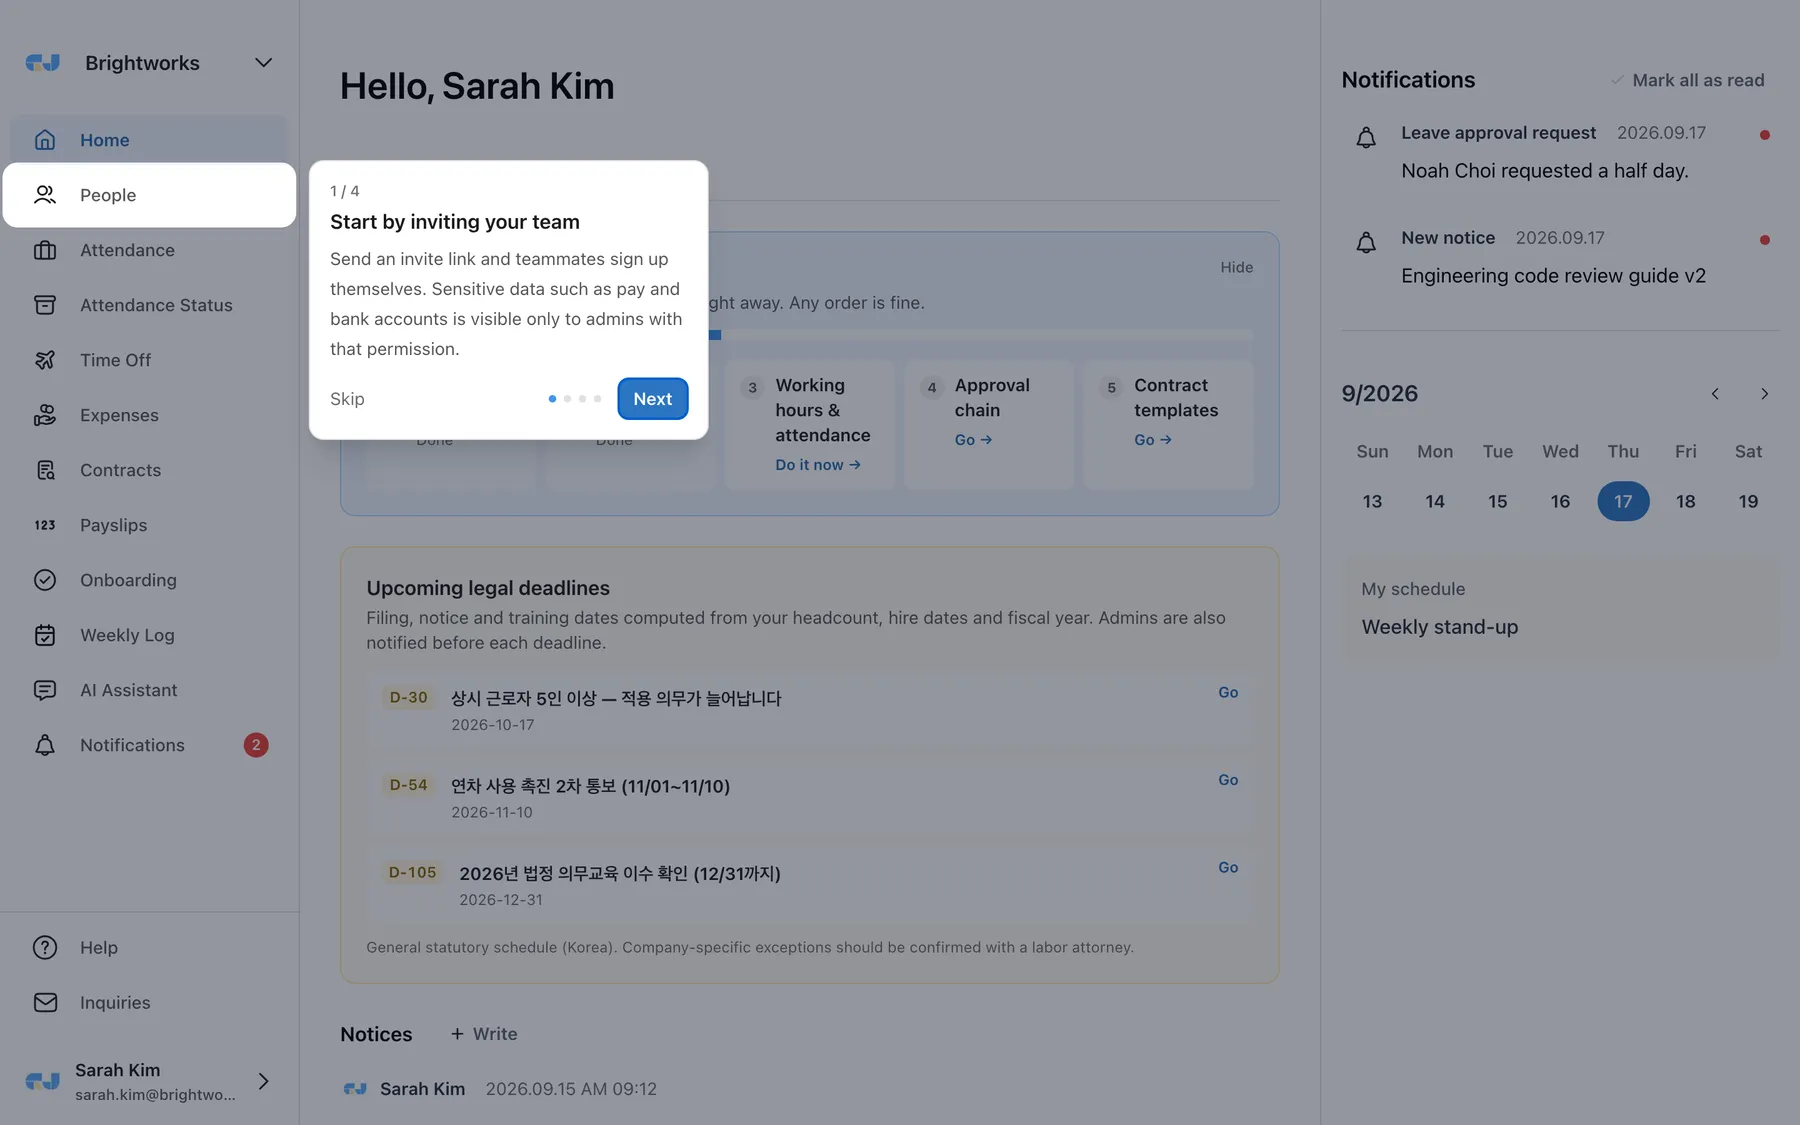
Task: Open the Time Off menu label
Action: [x=115, y=360]
